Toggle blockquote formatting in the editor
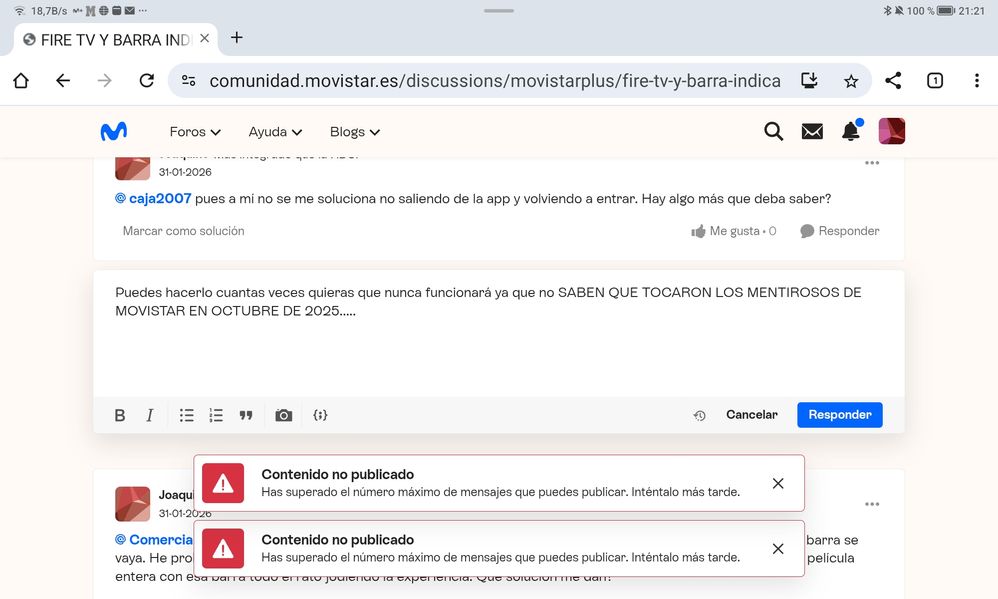 point(246,415)
